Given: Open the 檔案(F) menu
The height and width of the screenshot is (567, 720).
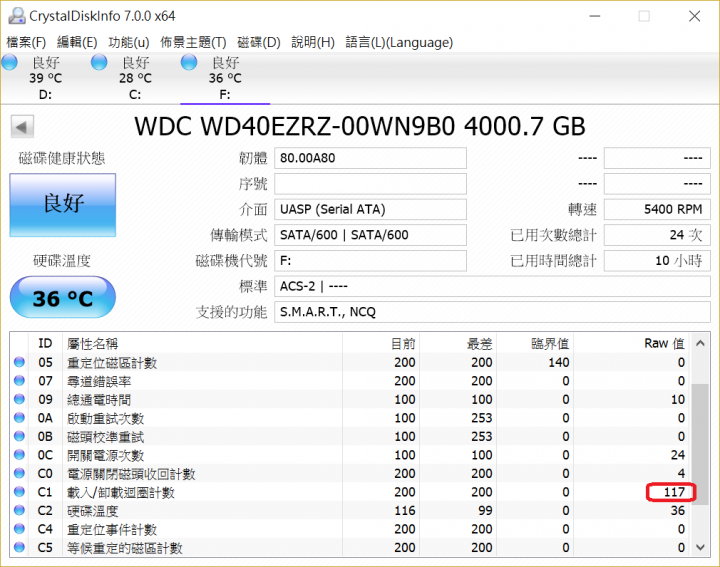Looking at the screenshot, I should pos(26,42).
